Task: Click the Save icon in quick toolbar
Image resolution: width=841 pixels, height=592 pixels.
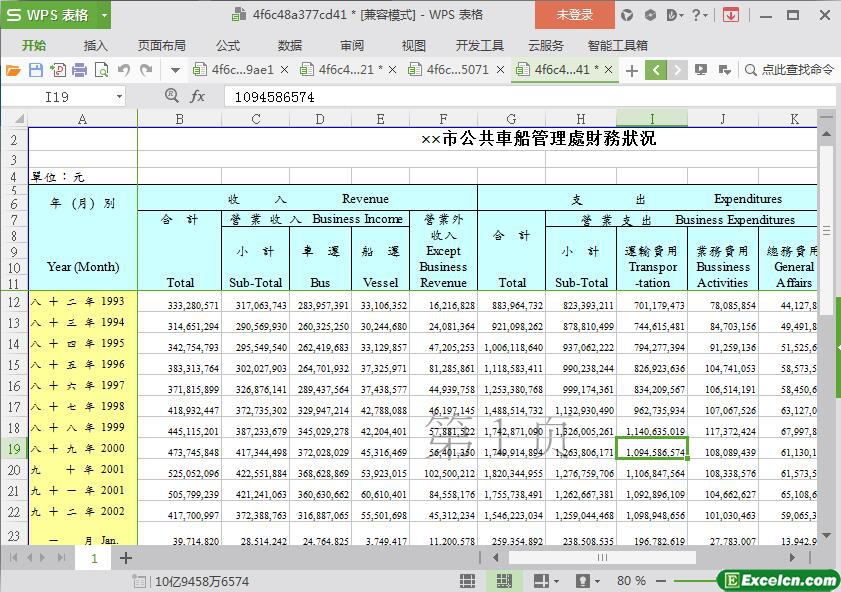Action: 36,70
